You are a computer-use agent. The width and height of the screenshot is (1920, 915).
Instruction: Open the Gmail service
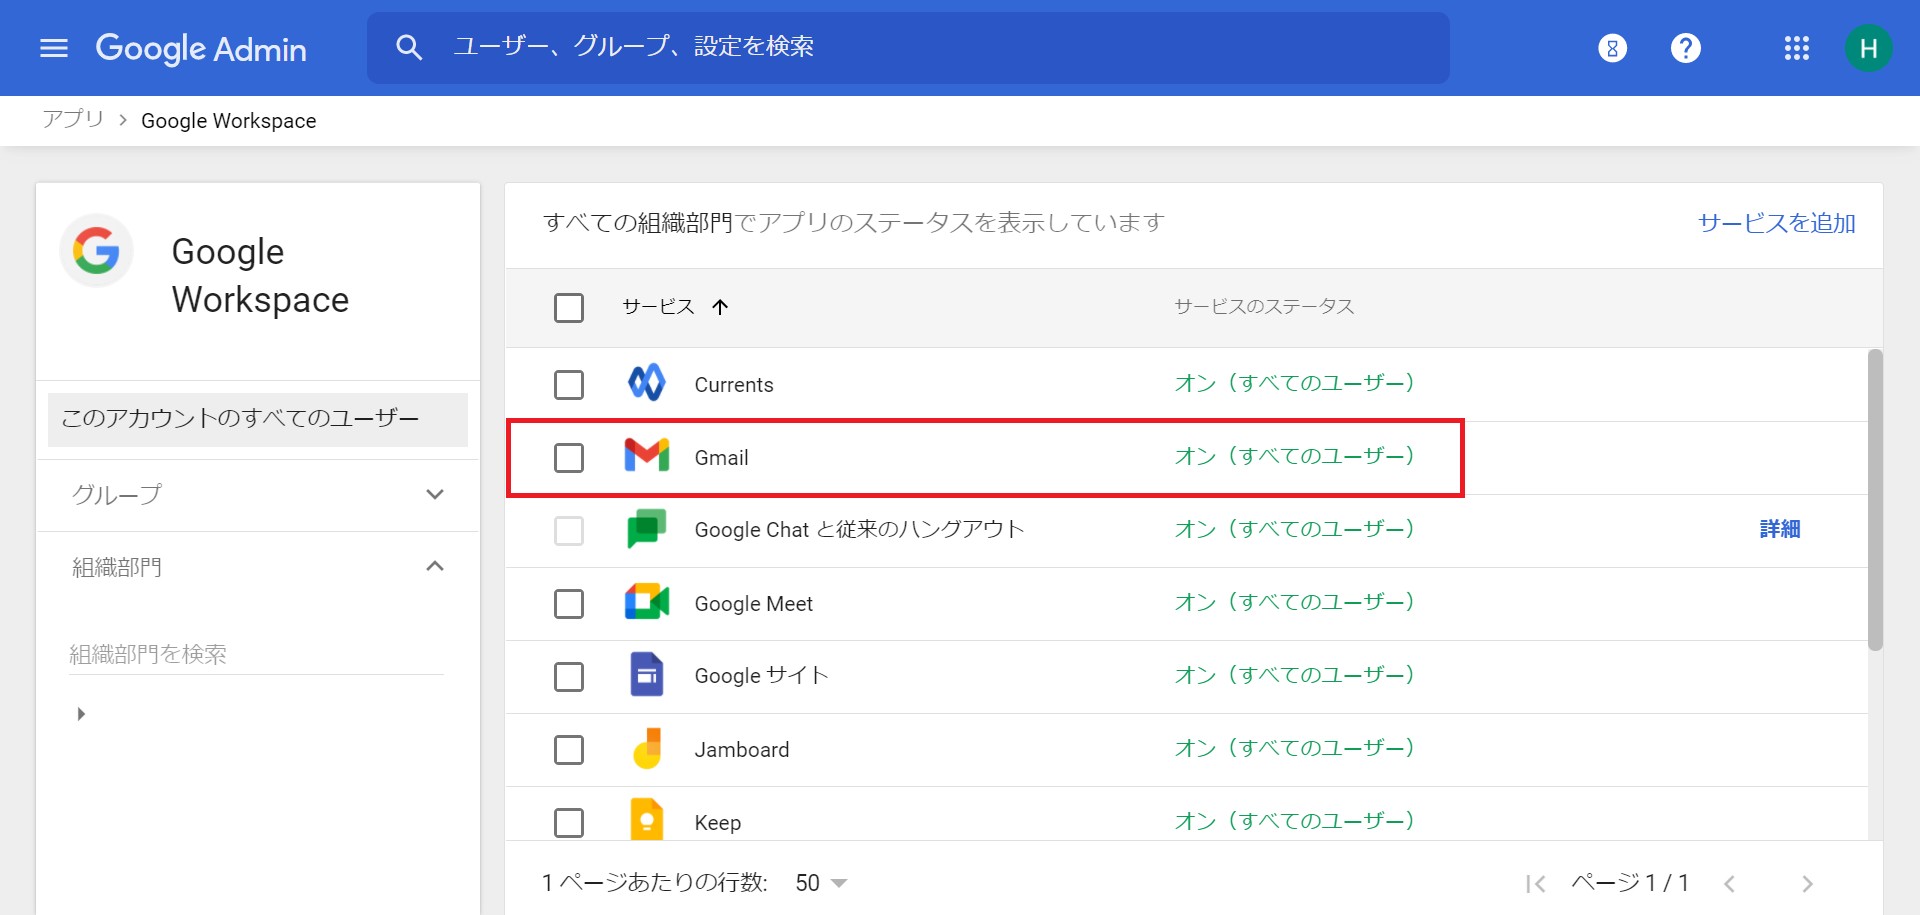[721, 458]
